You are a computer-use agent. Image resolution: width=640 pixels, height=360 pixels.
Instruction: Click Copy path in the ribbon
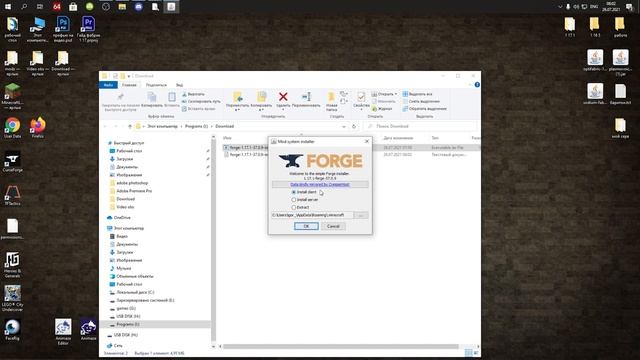point(201,102)
